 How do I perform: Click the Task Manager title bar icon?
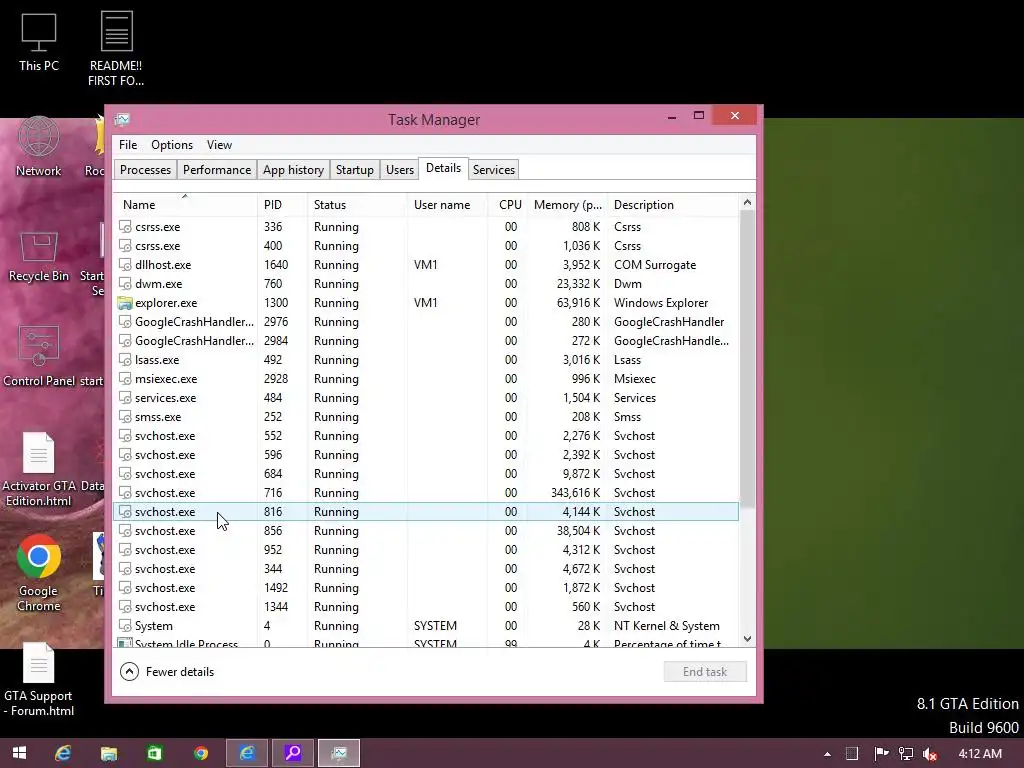pos(123,119)
